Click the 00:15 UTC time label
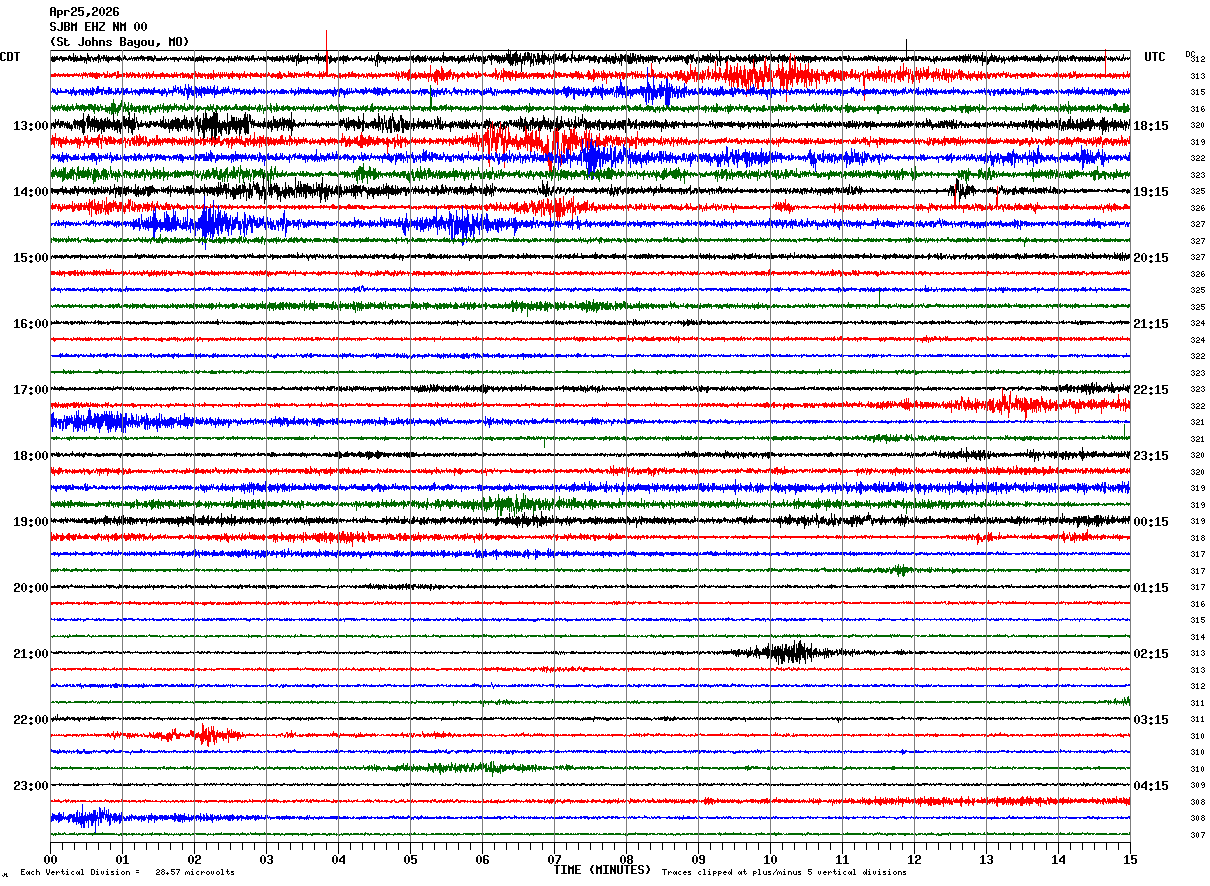1210x886 pixels. (x=1151, y=522)
